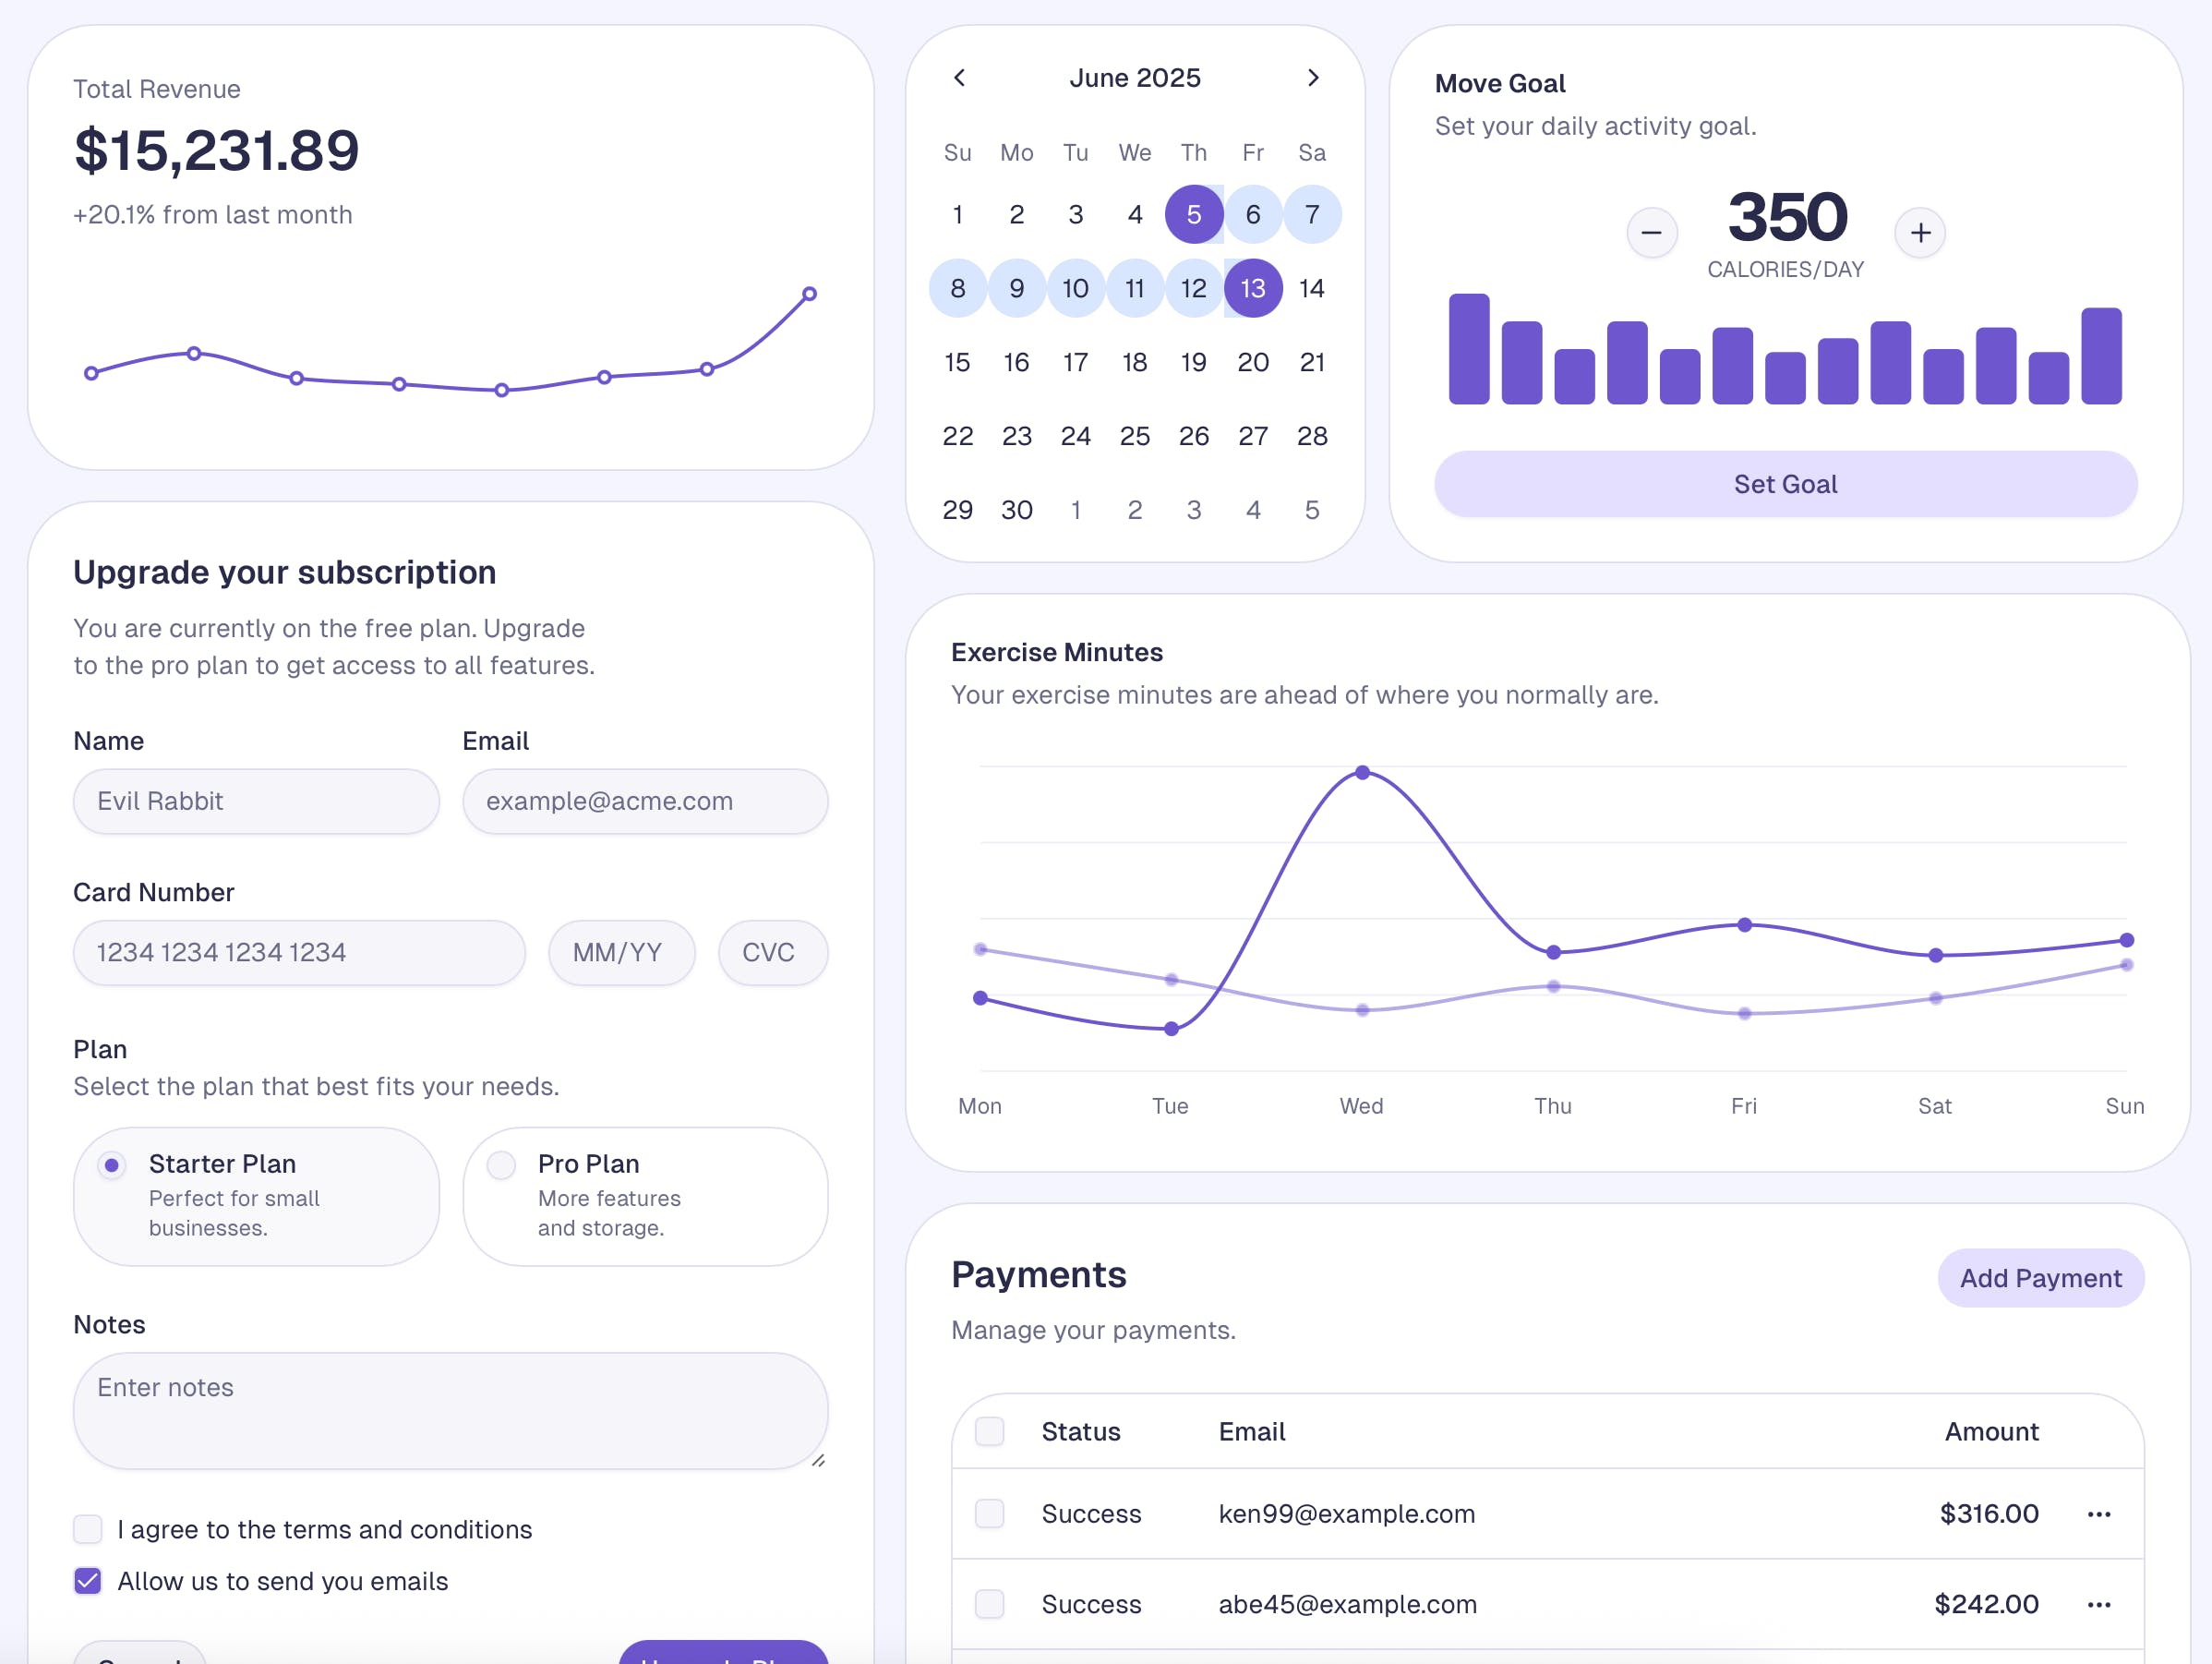
Task: Uncheck Allow us to send you emails
Action: point(88,1581)
